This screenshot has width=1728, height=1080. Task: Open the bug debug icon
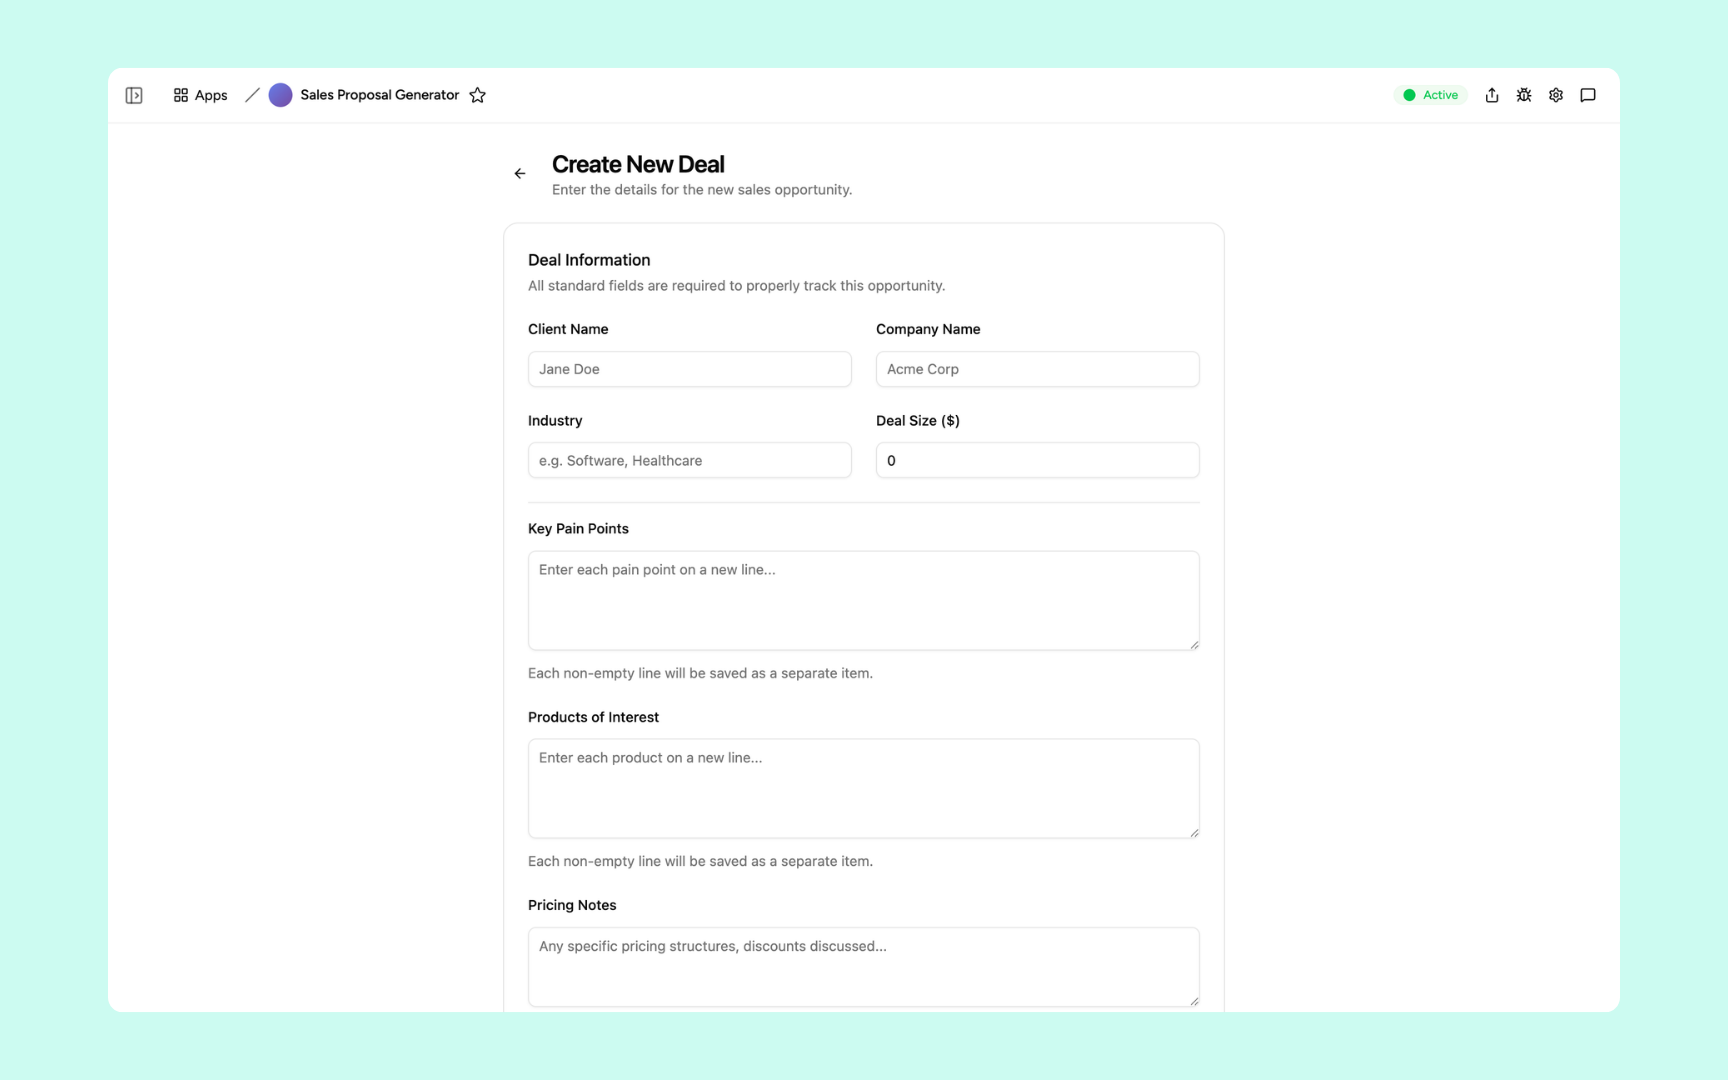1524,95
